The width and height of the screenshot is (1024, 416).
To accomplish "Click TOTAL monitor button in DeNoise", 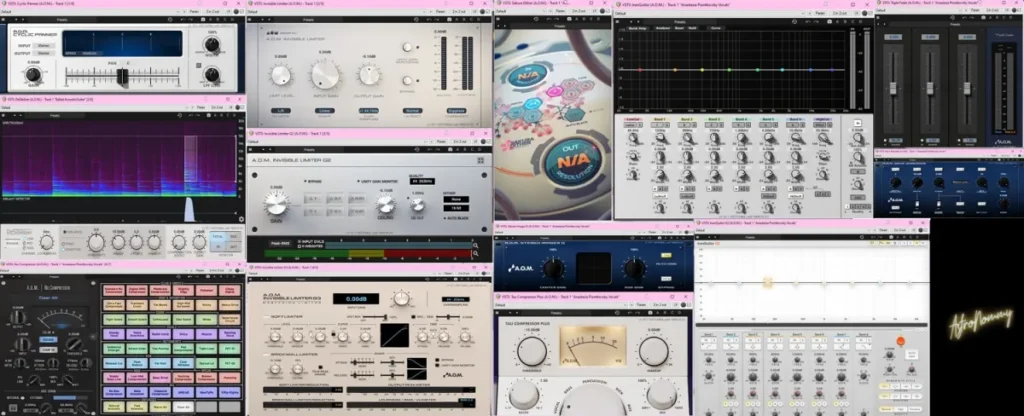I will [219, 236].
